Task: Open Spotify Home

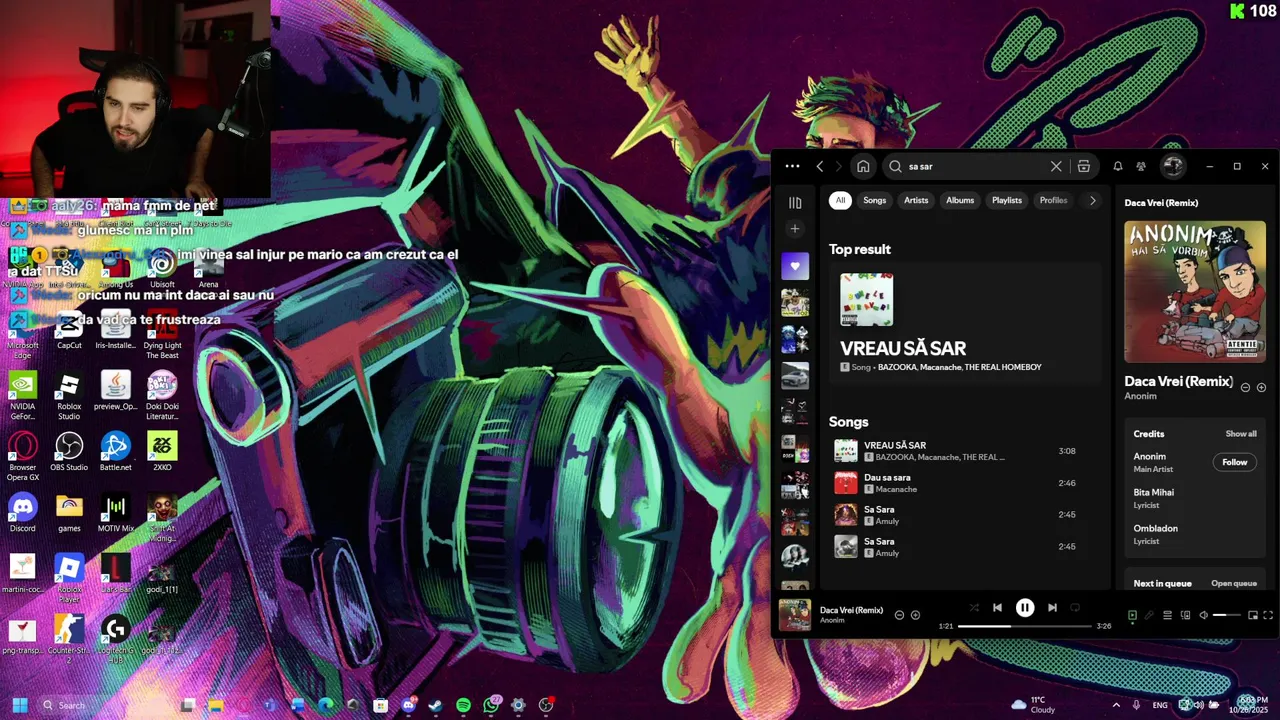Action: coord(863,166)
